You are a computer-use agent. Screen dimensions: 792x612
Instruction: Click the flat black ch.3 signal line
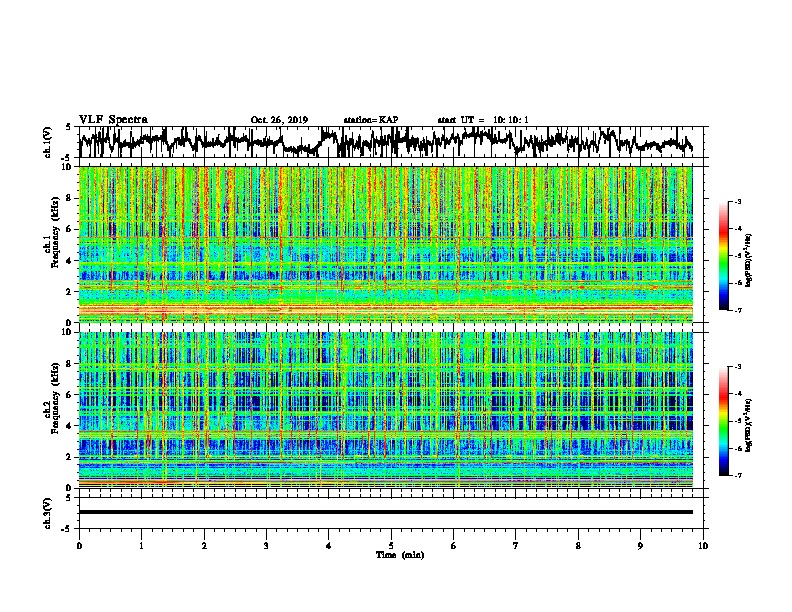385,512
